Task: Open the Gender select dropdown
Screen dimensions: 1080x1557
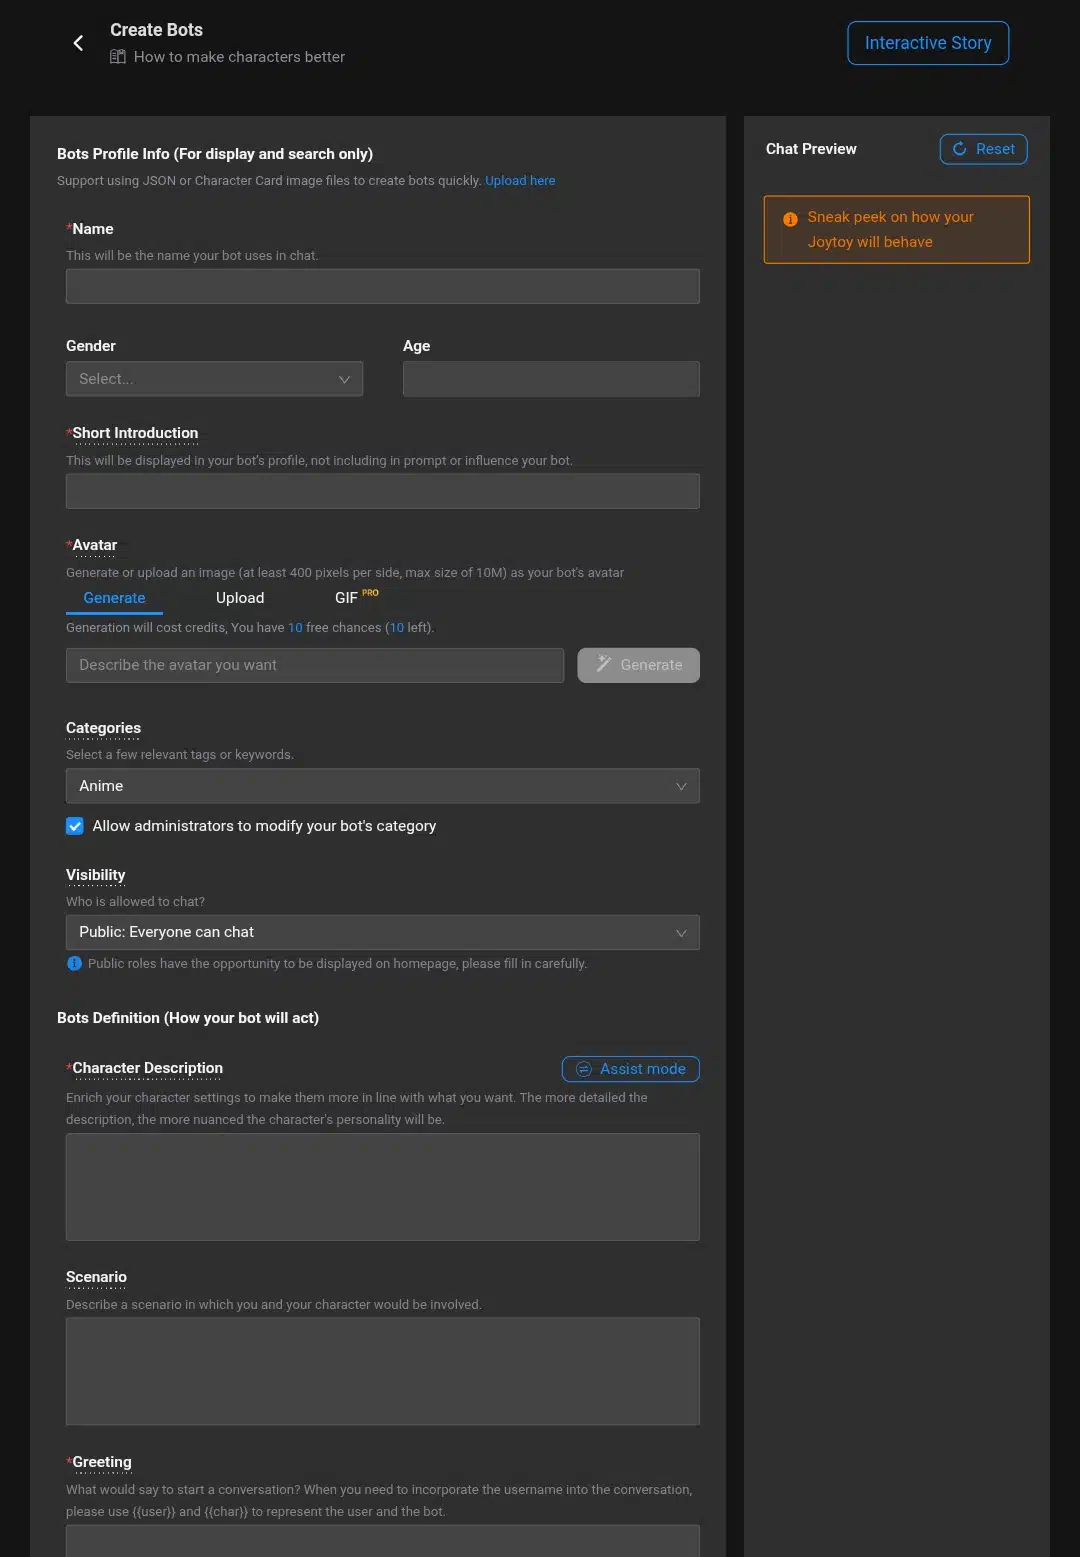Action: click(x=214, y=379)
